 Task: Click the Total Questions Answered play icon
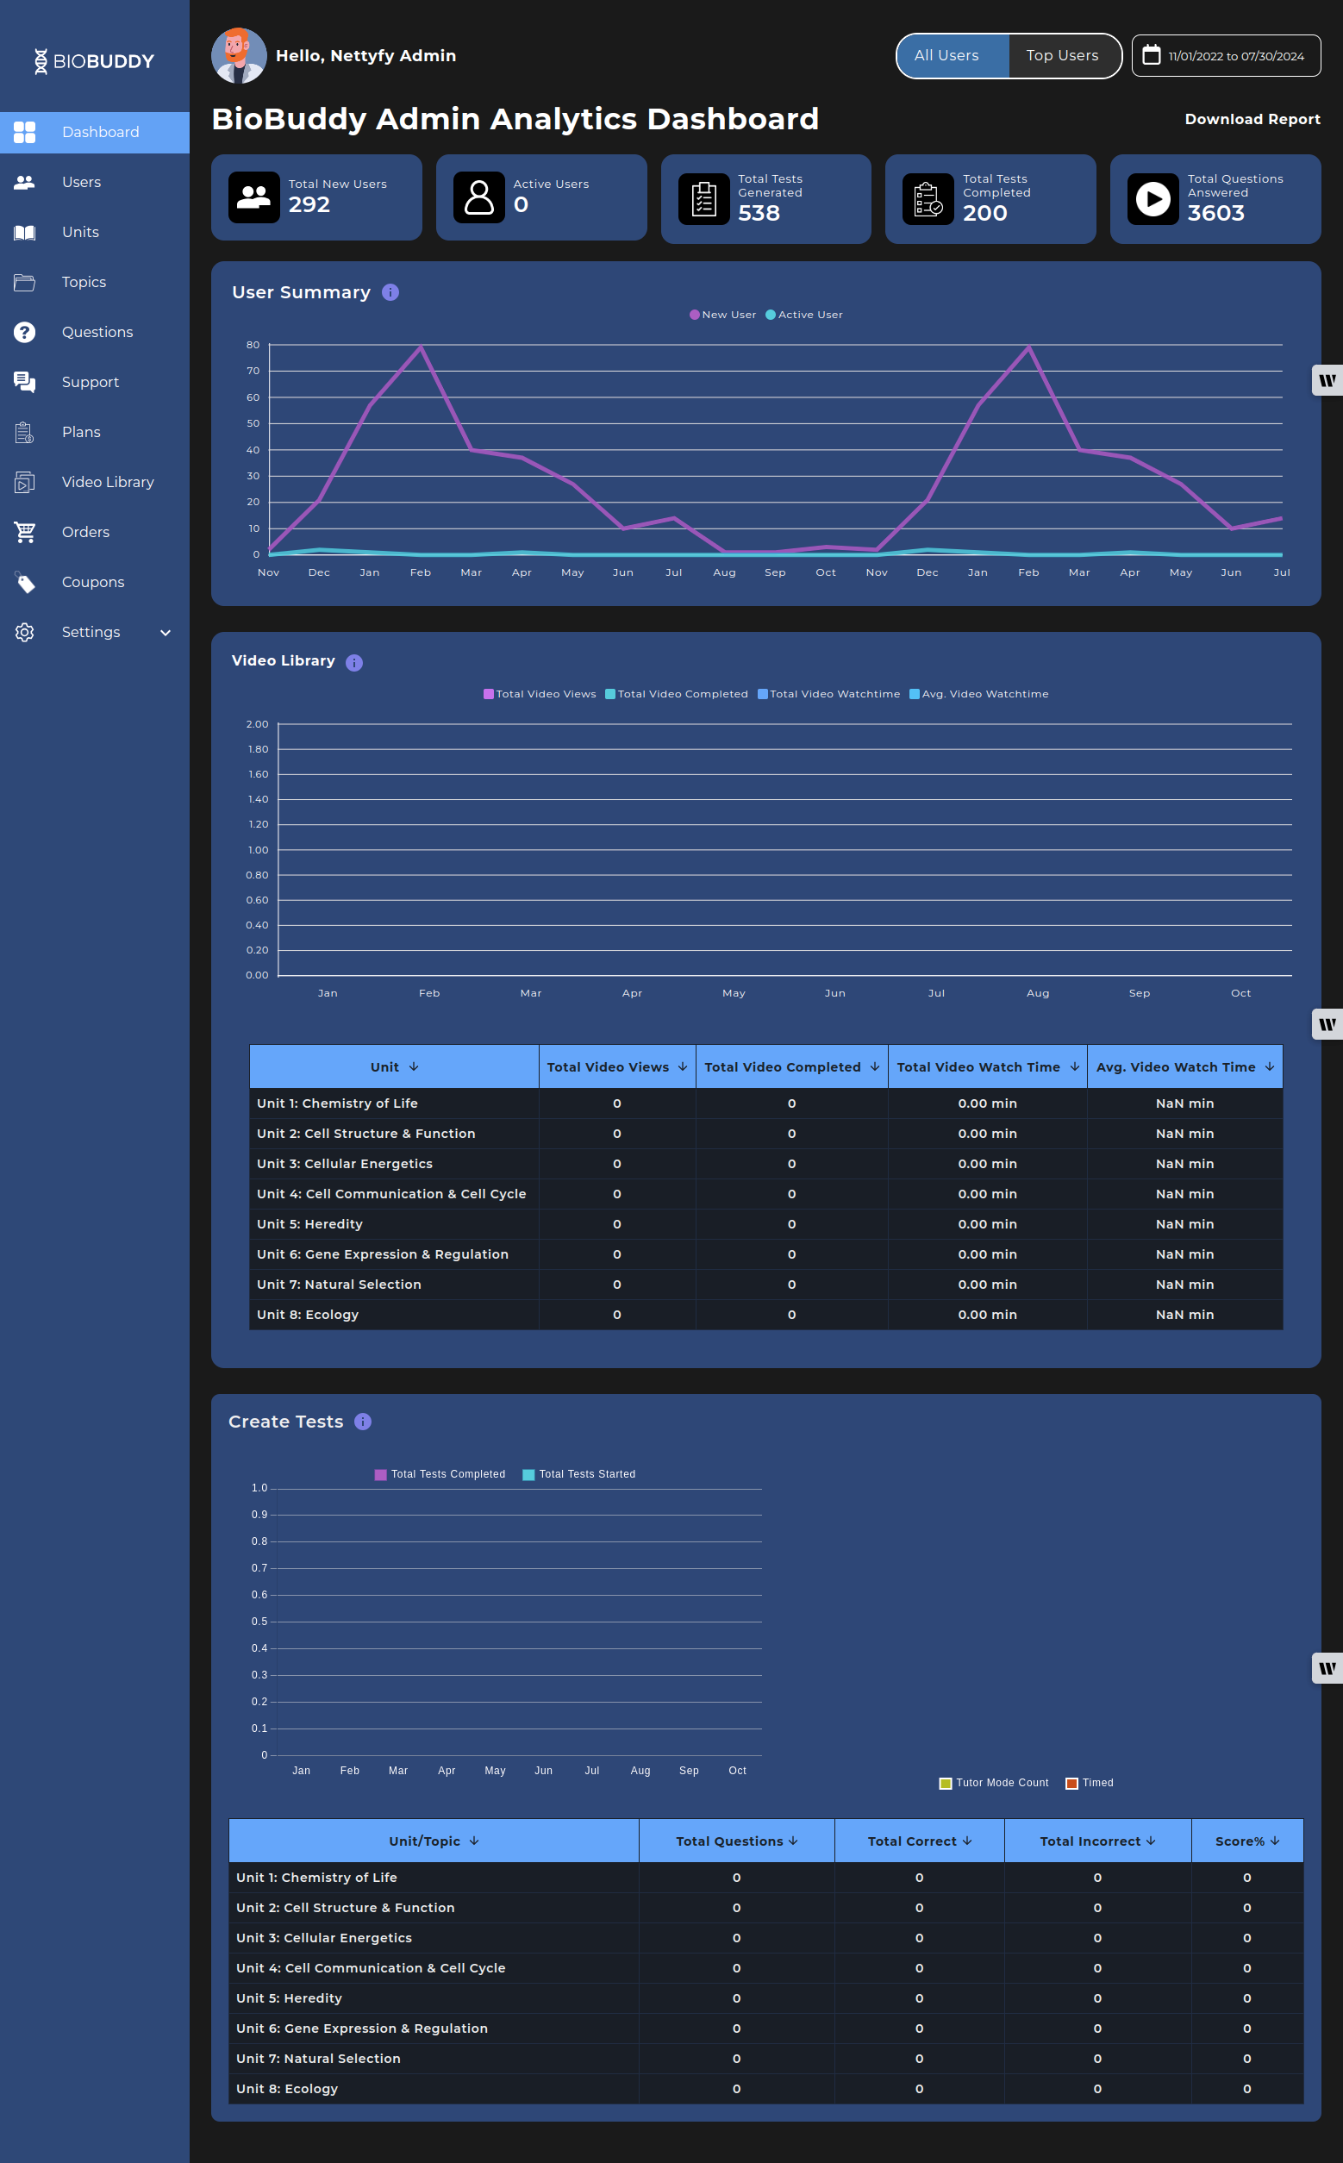1153,199
